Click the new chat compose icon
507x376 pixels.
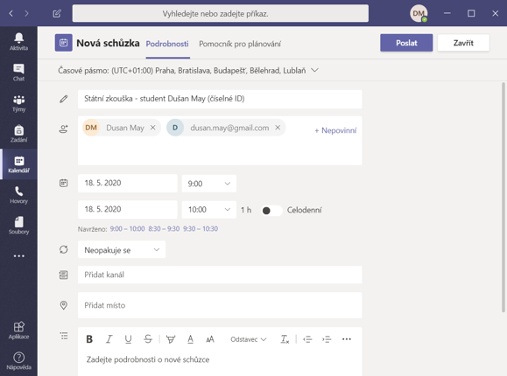pos(57,13)
